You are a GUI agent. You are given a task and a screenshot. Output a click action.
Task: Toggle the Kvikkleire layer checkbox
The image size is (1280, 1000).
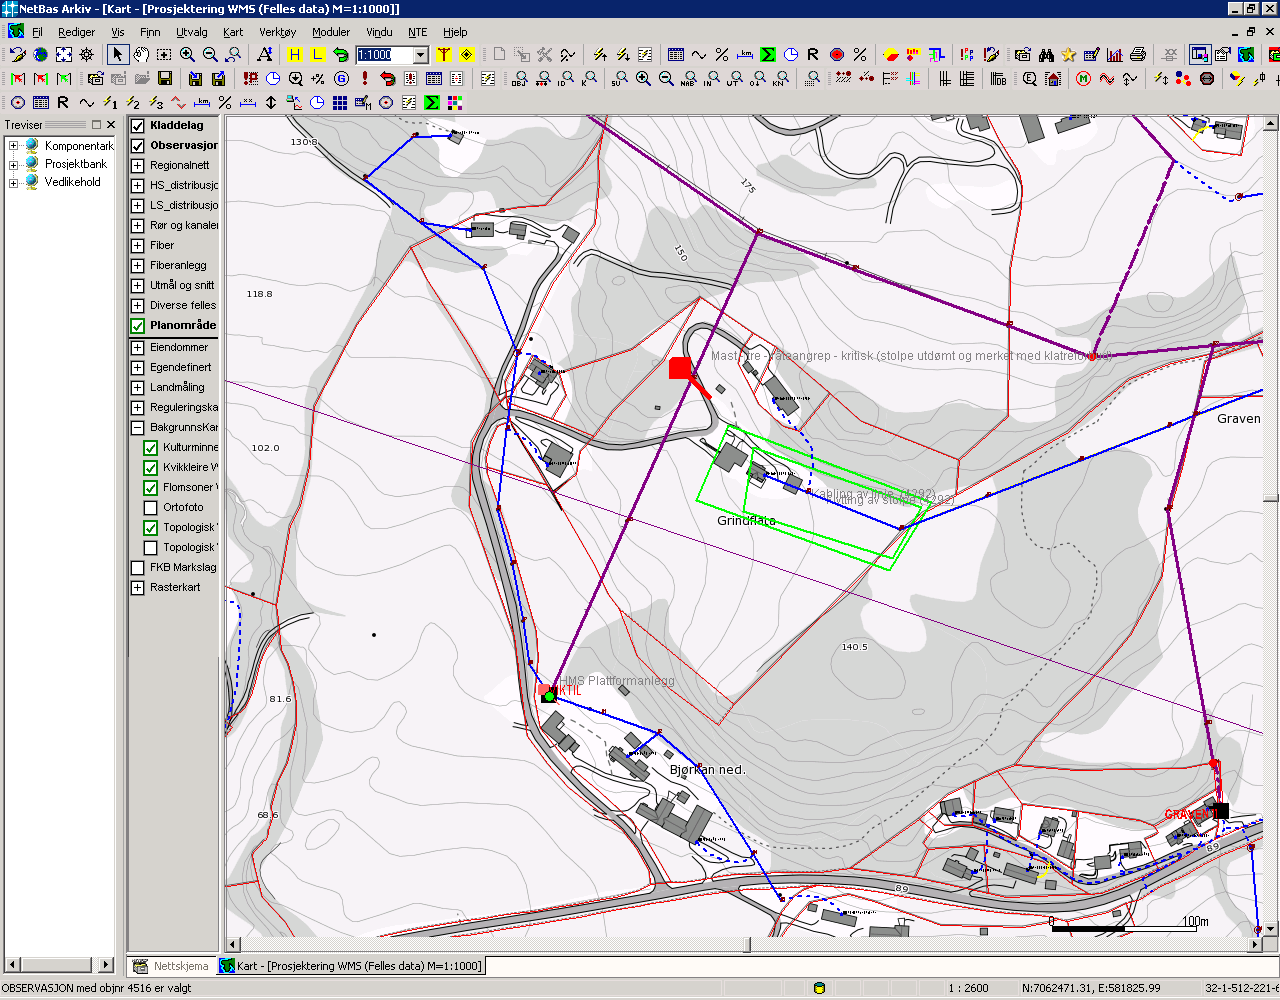pos(151,468)
